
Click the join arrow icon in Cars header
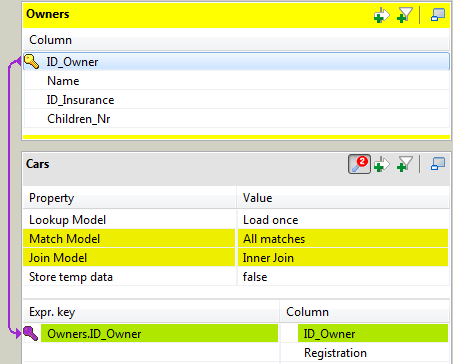pyautogui.click(x=382, y=164)
